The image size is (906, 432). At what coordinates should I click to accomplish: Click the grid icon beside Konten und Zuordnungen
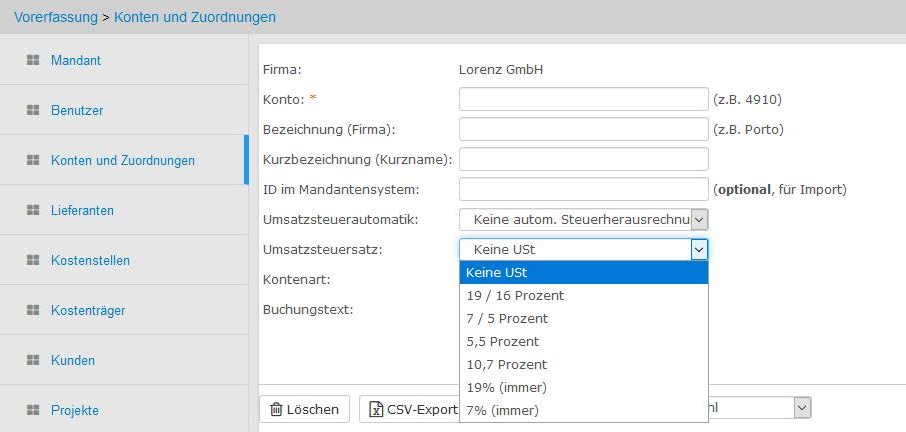click(33, 160)
